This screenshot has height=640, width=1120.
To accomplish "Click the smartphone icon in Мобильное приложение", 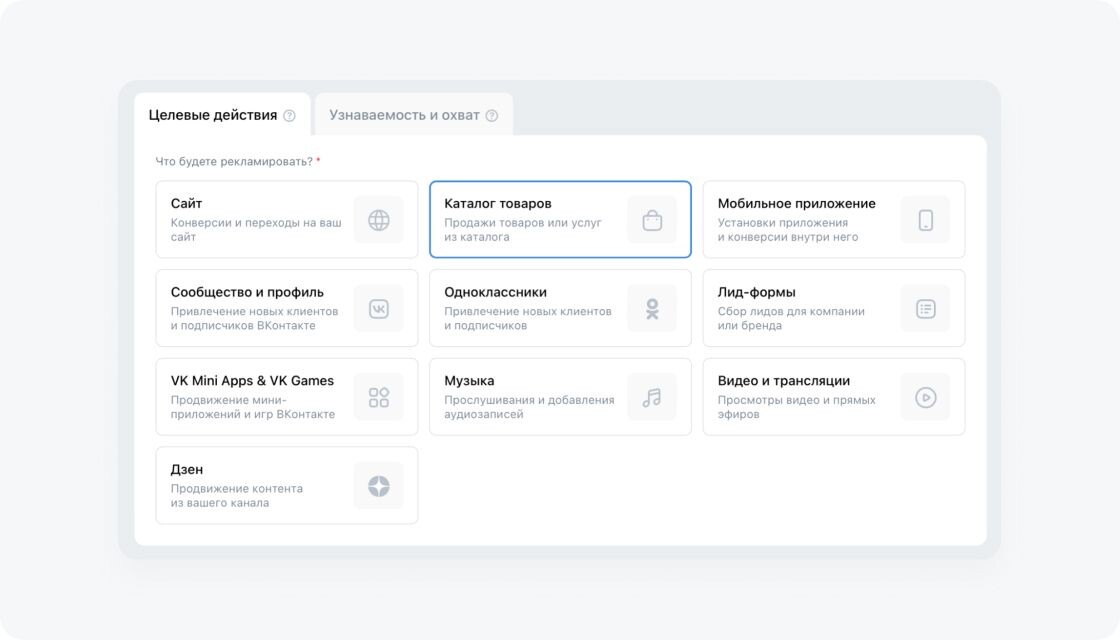I will pyautogui.click(x=926, y=220).
